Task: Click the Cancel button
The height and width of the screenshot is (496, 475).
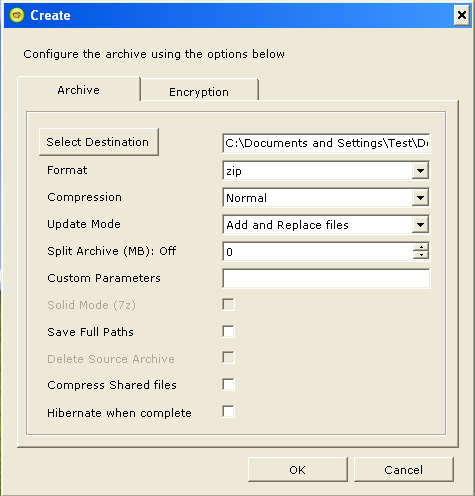Action: 403,470
